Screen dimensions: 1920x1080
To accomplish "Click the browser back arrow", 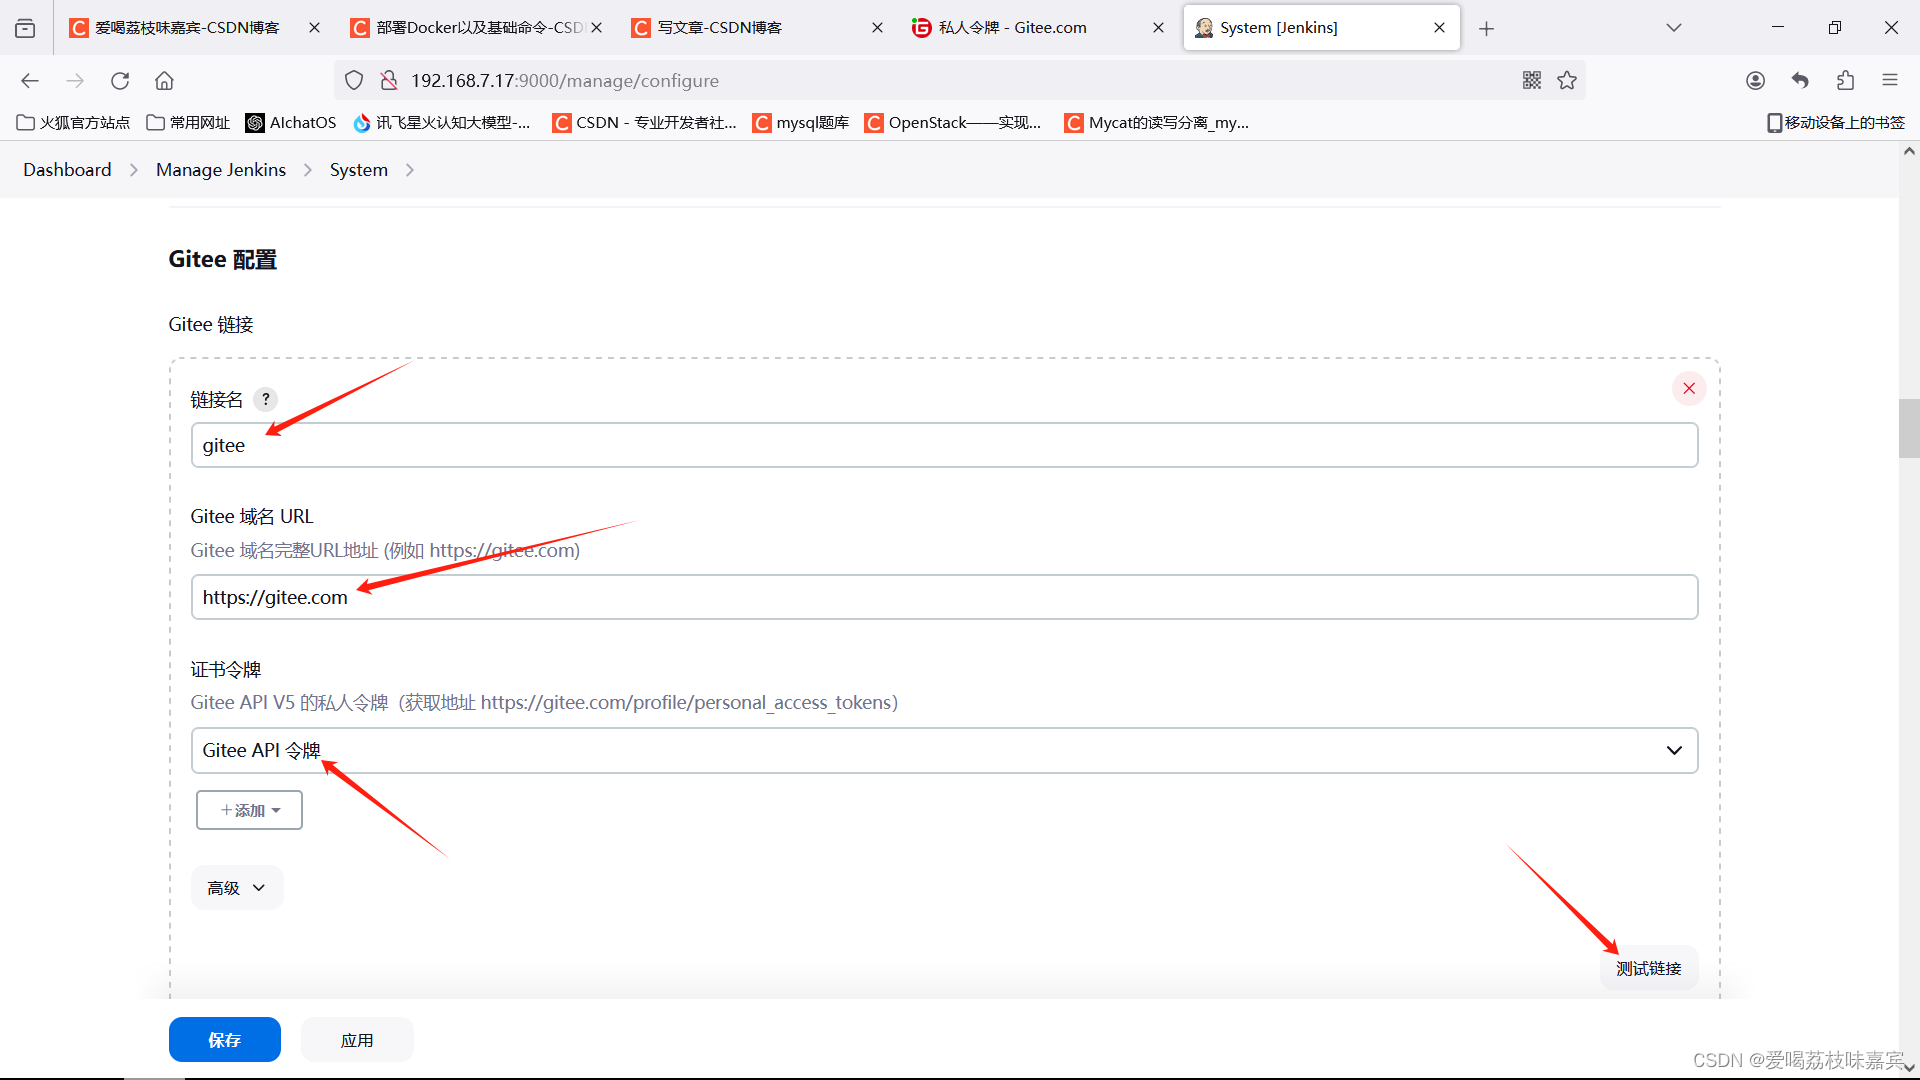I will (x=30, y=81).
